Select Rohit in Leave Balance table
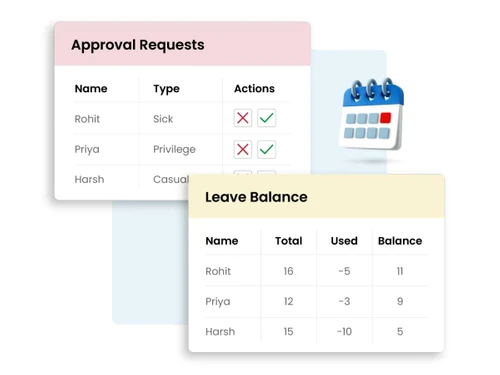This screenshot has height=375, width=500. coord(218,271)
